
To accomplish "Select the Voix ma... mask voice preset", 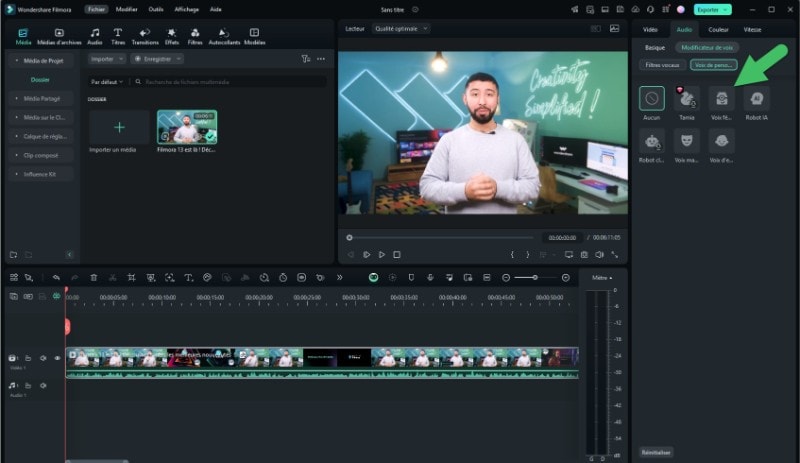I will 687,141.
